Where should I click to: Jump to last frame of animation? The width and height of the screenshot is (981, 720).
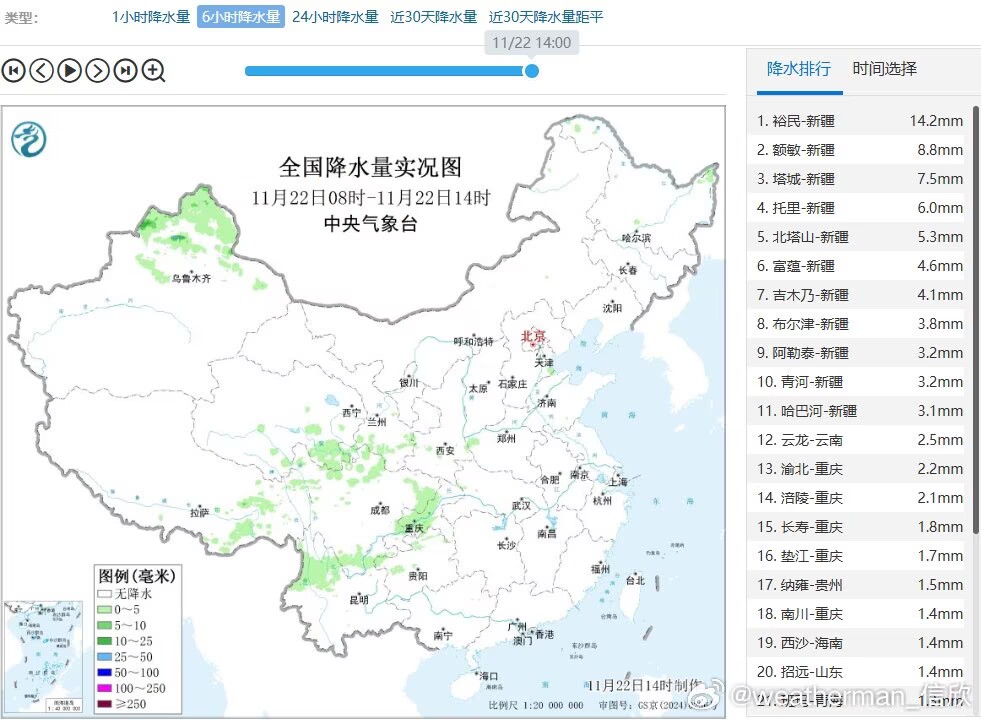[x=125, y=70]
